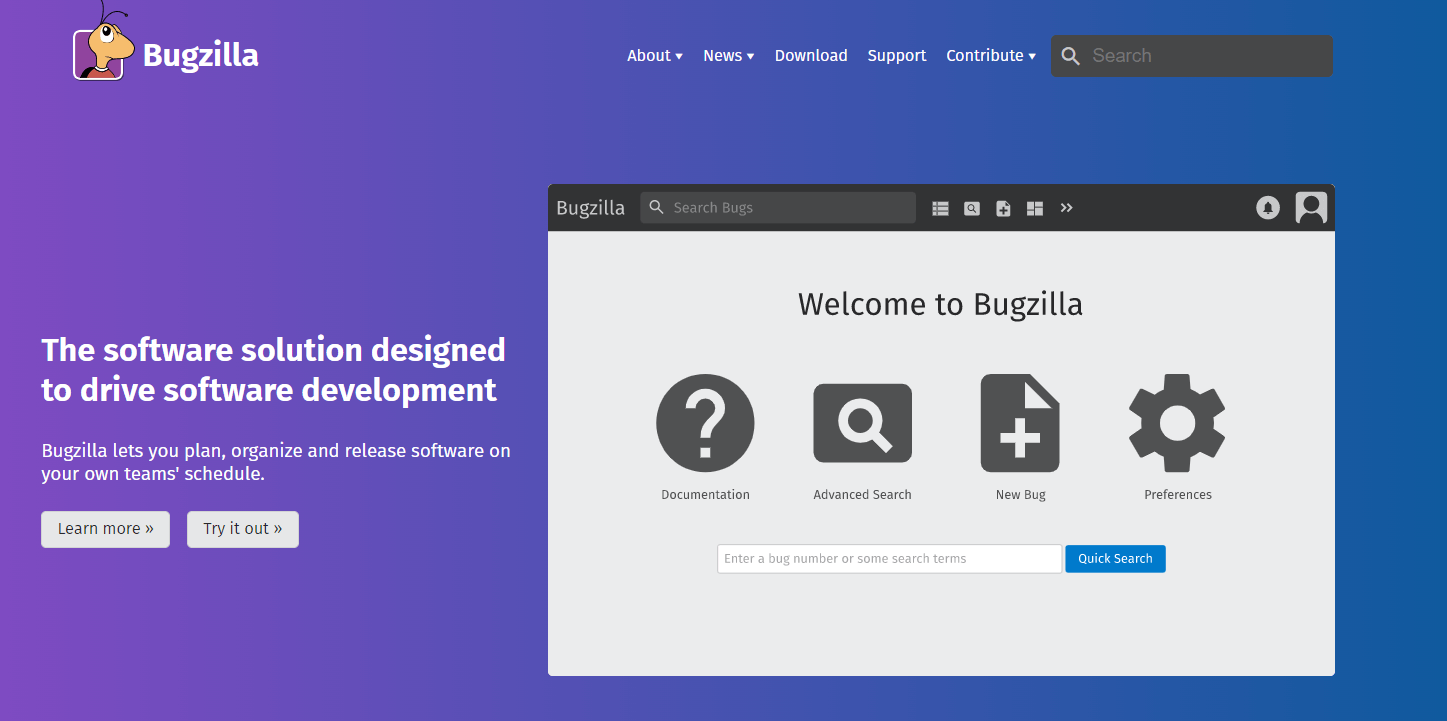Click the headline "The software solution designed"
The width and height of the screenshot is (1447, 721).
click(273, 350)
